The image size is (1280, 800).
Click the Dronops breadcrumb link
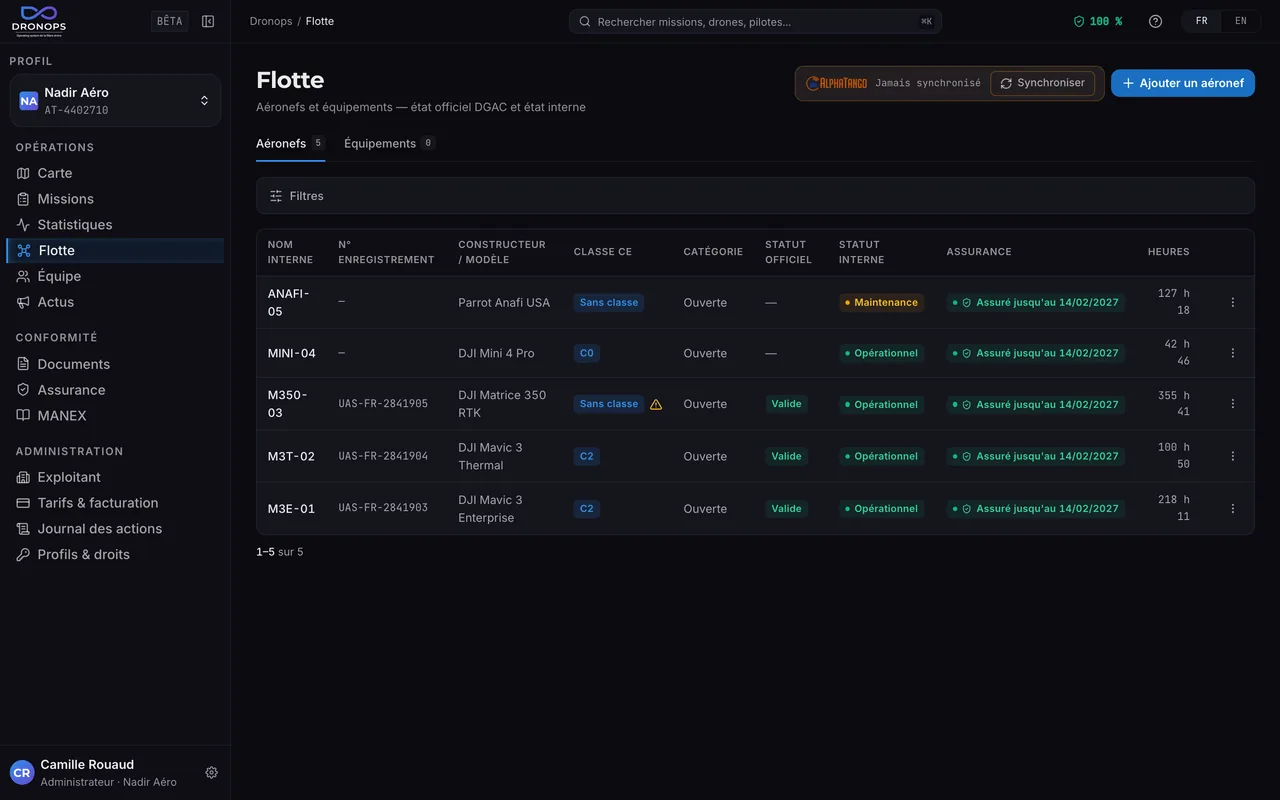point(271,21)
